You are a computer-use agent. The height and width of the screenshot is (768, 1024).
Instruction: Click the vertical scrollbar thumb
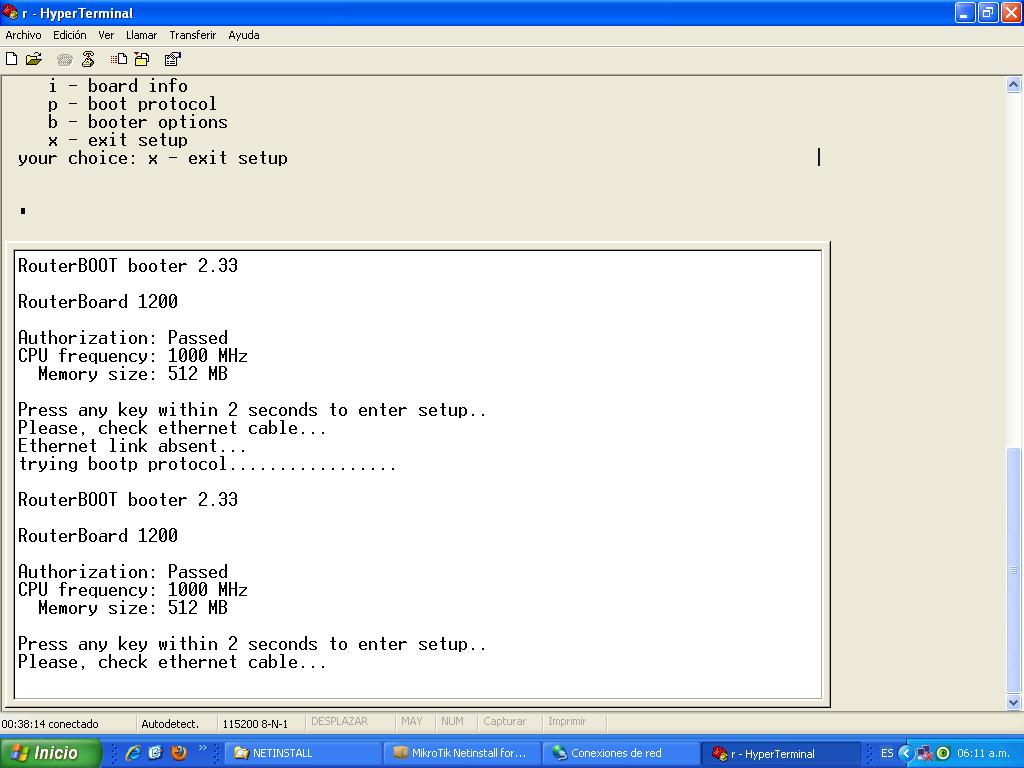(1014, 570)
